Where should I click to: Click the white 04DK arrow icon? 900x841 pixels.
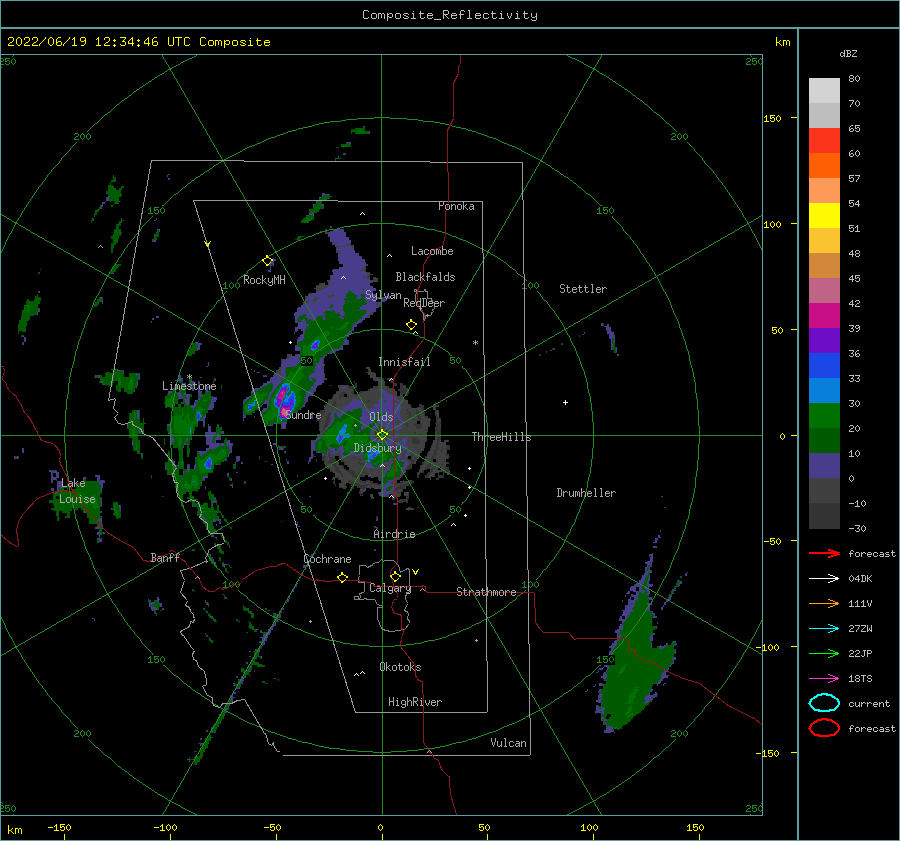824,578
